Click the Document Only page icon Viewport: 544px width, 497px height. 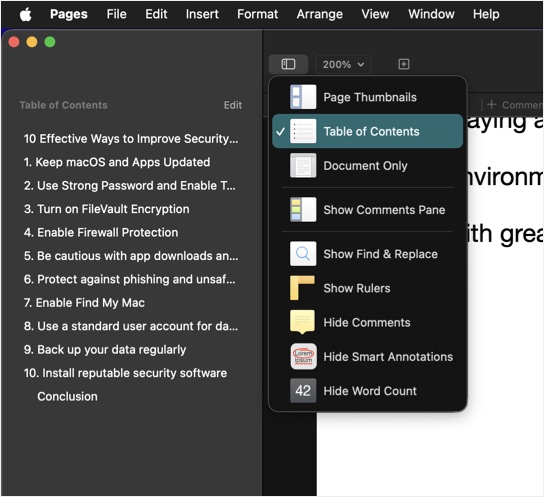click(x=303, y=165)
